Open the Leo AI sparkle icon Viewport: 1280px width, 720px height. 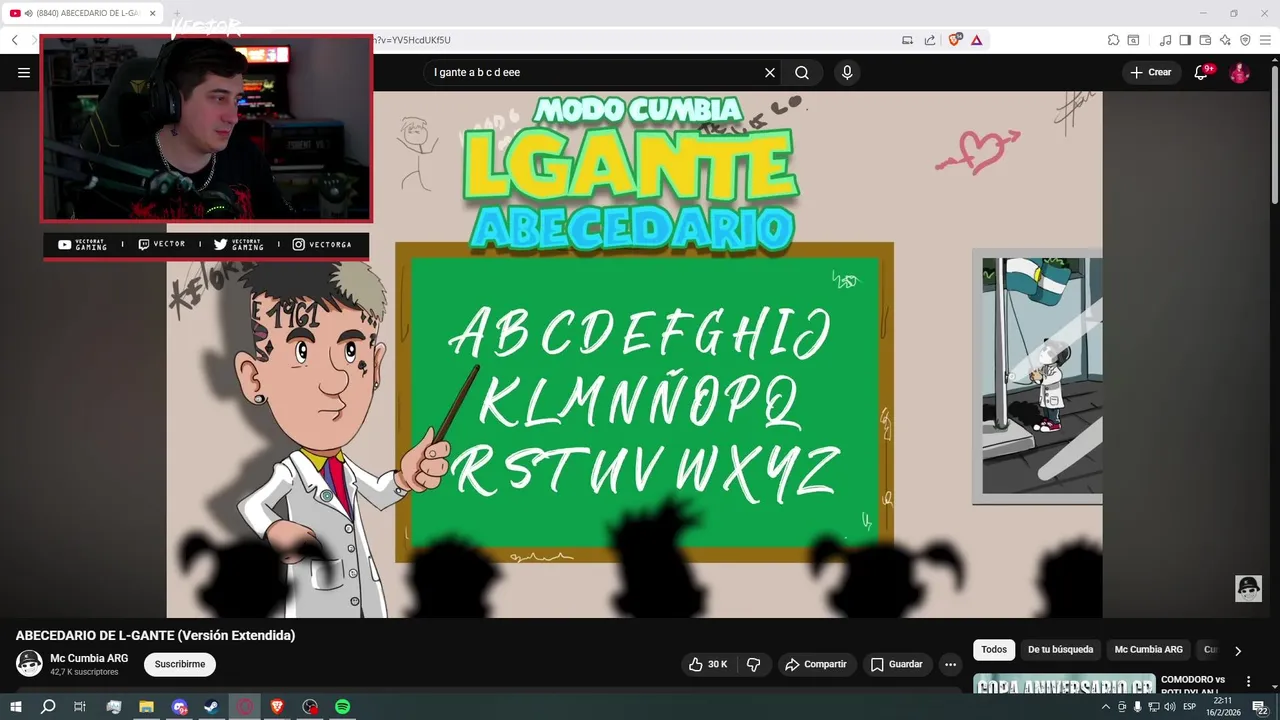(1225, 40)
